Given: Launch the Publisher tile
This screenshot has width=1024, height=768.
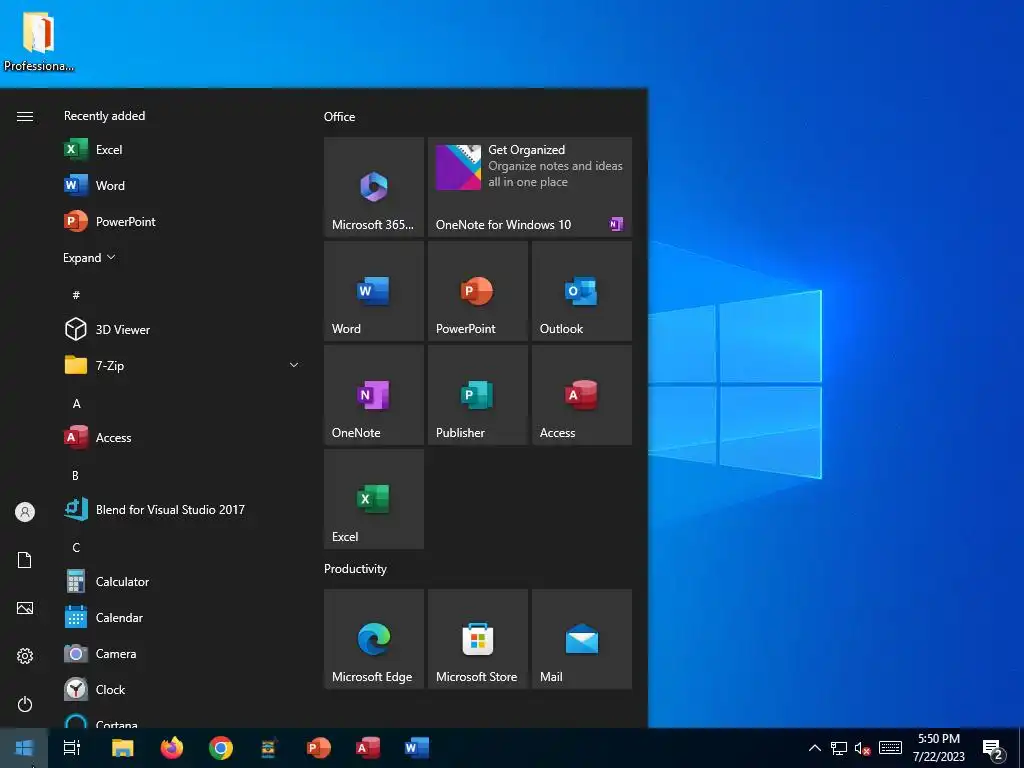Looking at the screenshot, I should (x=477, y=394).
